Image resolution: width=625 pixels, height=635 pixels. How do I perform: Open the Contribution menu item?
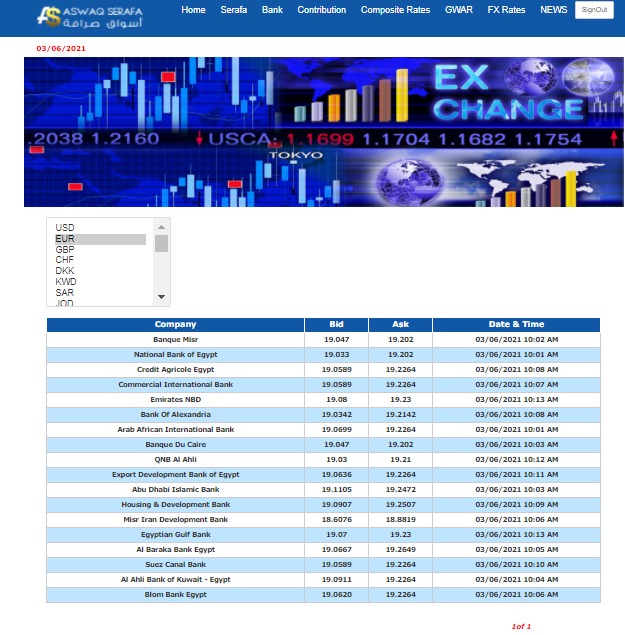point(322,10)
